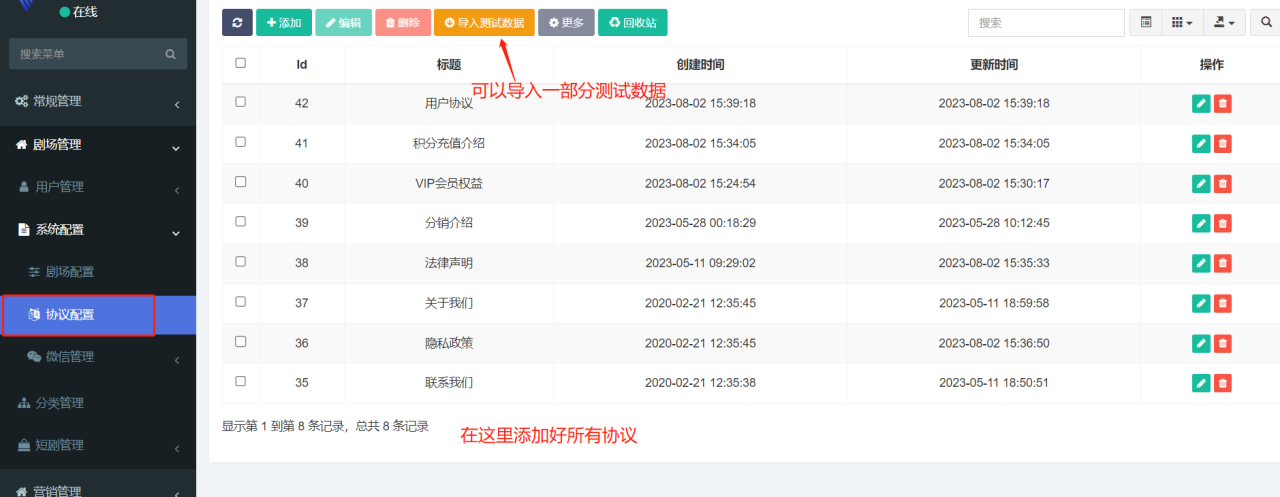Check the checkbox for row Id 41
Image resolution: width=1280 pixels, height=497 pixels.
point(240,142)
